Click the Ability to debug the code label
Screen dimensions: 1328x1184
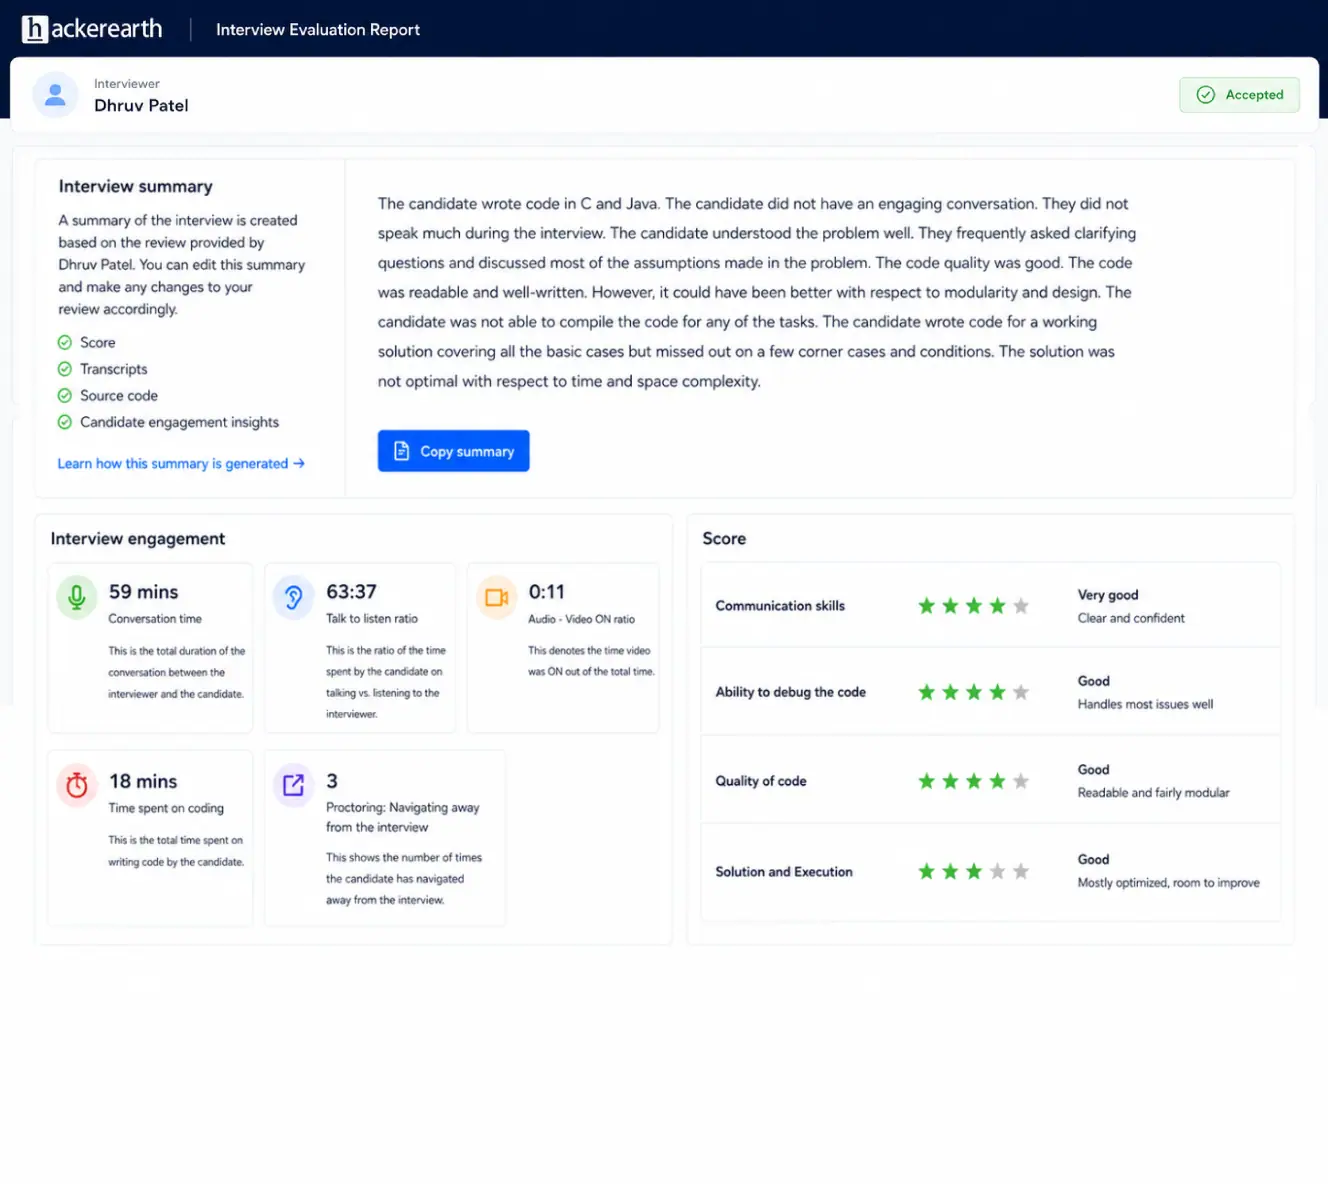(x=791, y=692)
